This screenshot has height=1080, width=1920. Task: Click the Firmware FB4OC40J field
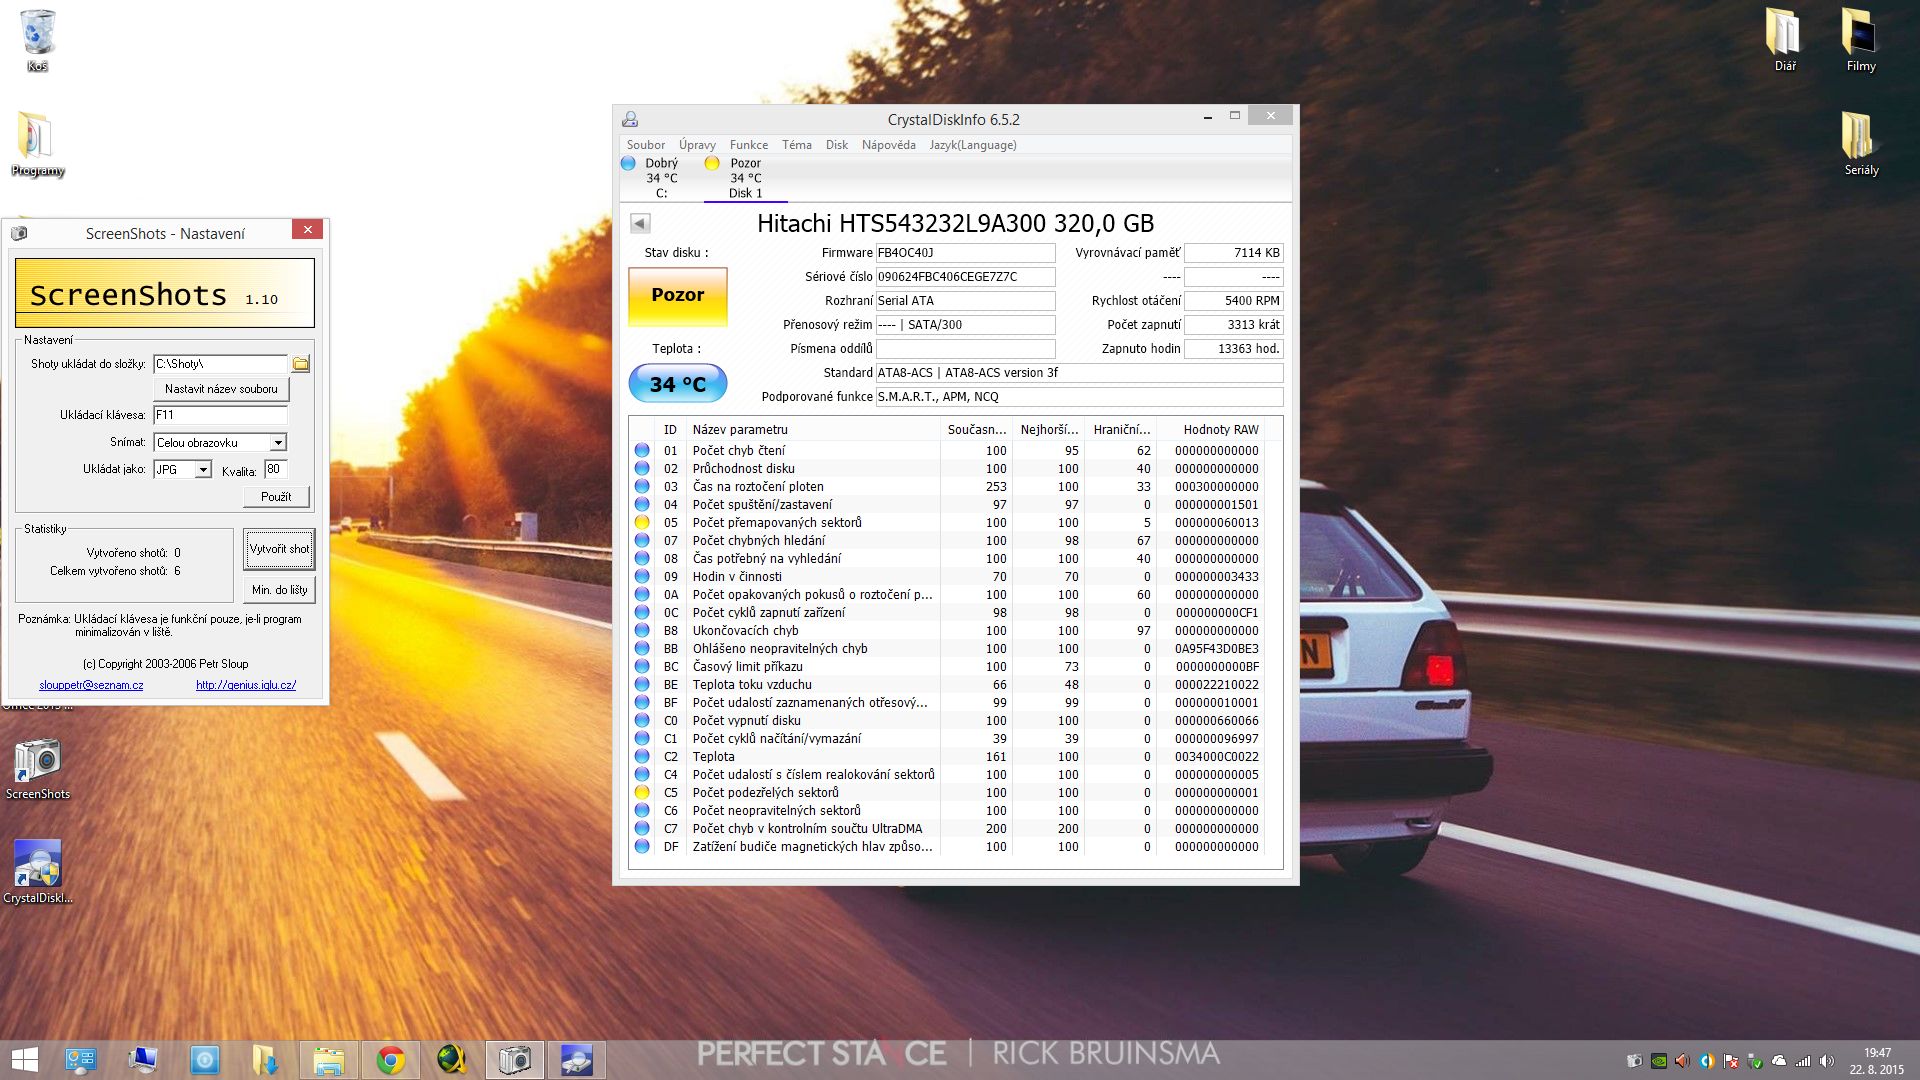coord(965,253)
